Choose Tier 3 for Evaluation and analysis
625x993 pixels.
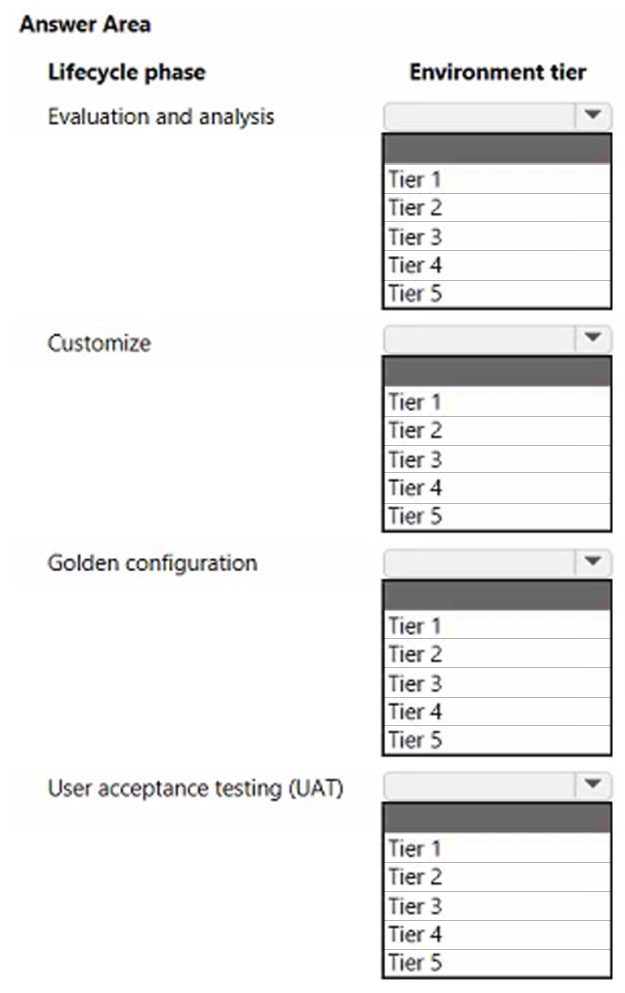[x=497, y=237]
